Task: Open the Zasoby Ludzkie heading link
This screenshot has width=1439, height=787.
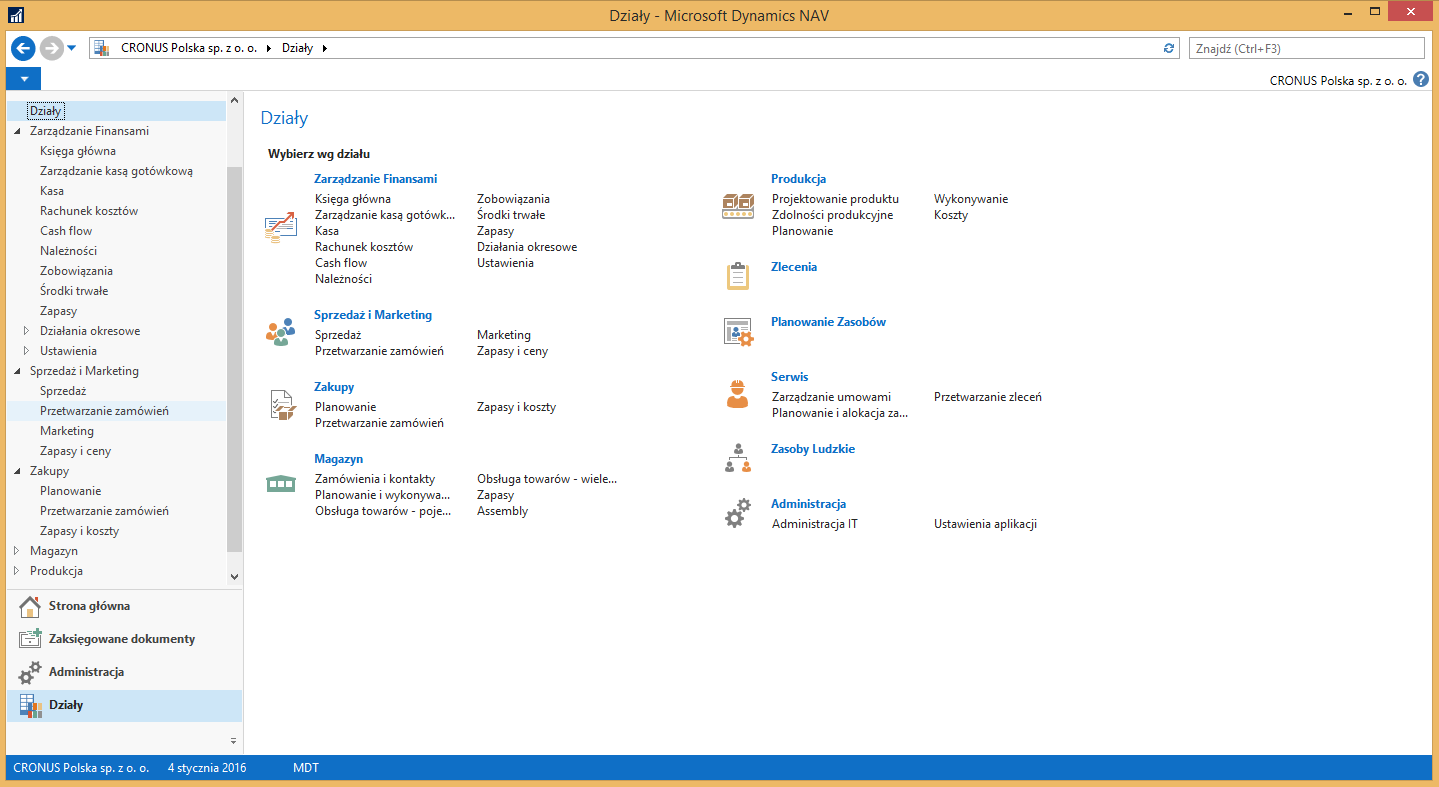Action: [x=813, y=449]
